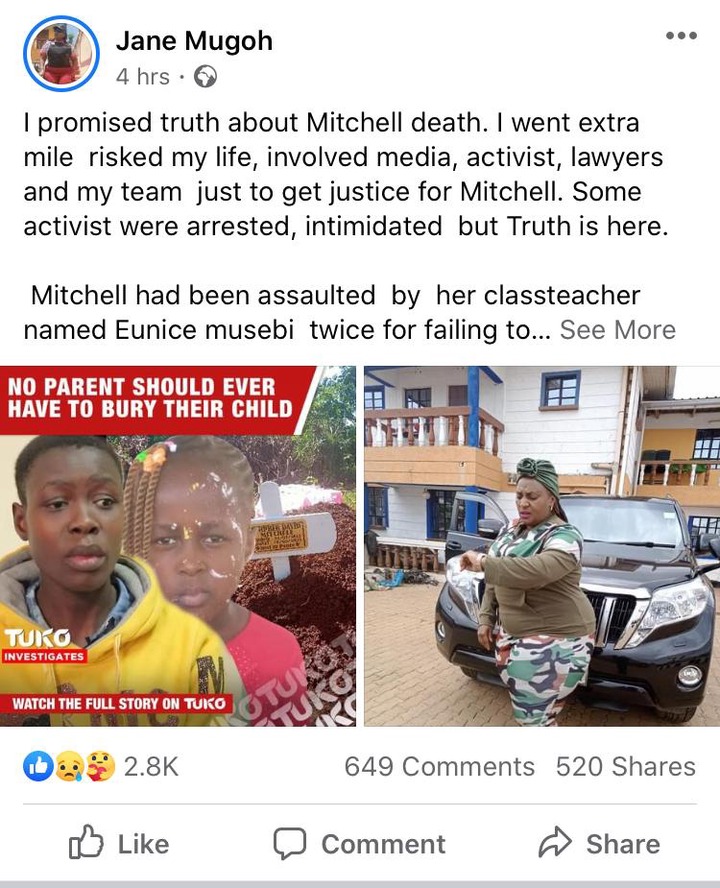The image size is (720, 888).
Task: Tap the thumbs-up Like icon
Action: [x=86, y=842]
